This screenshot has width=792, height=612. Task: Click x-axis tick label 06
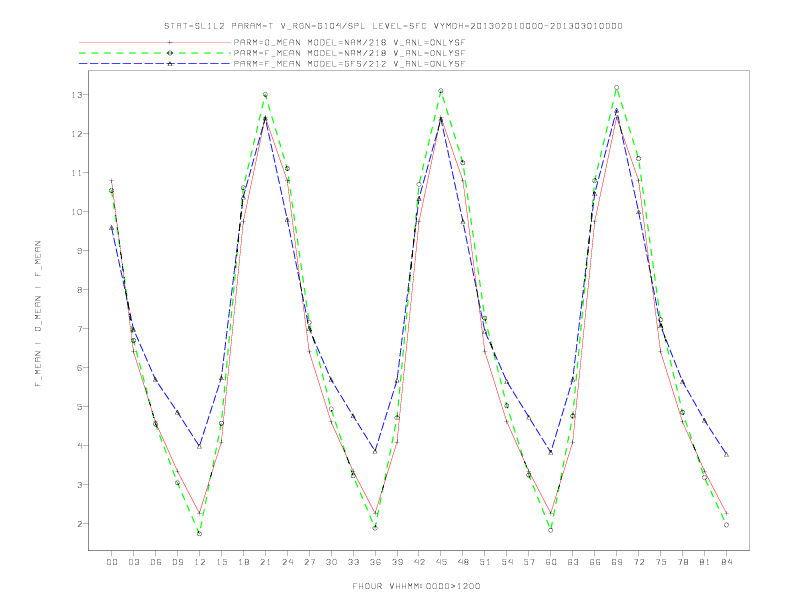point(156,562)
